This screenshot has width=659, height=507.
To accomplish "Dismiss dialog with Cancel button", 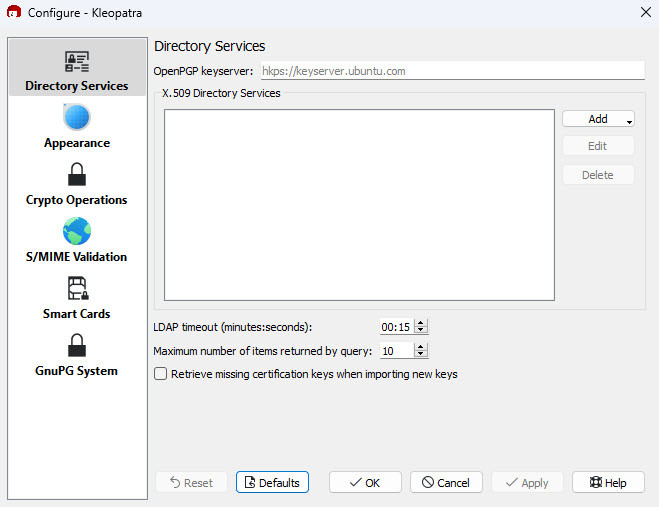I will point(446,482).
